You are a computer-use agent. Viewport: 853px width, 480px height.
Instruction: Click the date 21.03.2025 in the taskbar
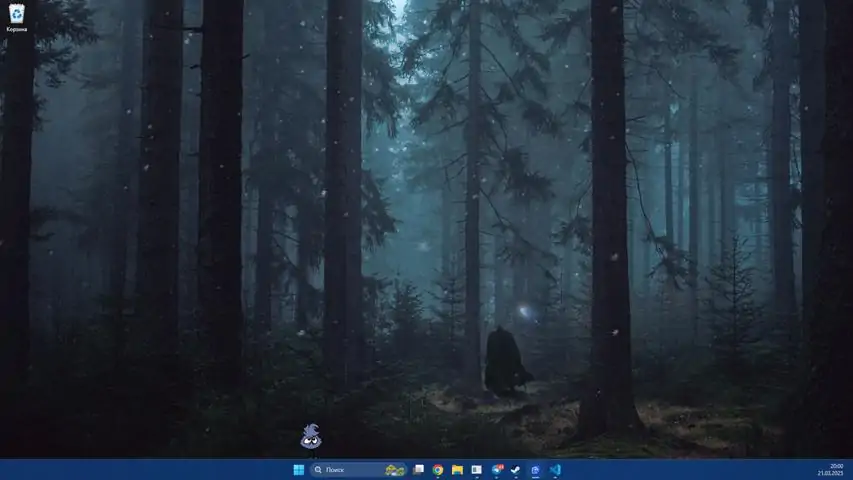pyautogui.click(x=831, y=474)
